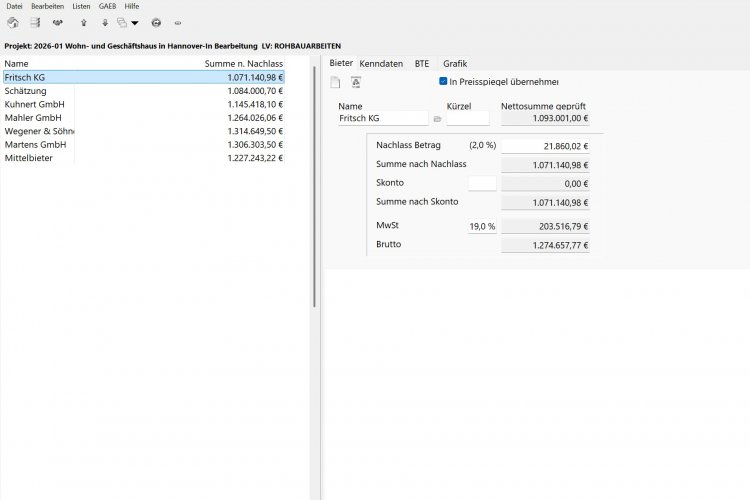The width and height of the screenshot is (750, 500).
Task: Select the Mittelbieter row in the list
Action: pyautogui.click(x=143, y=158)
